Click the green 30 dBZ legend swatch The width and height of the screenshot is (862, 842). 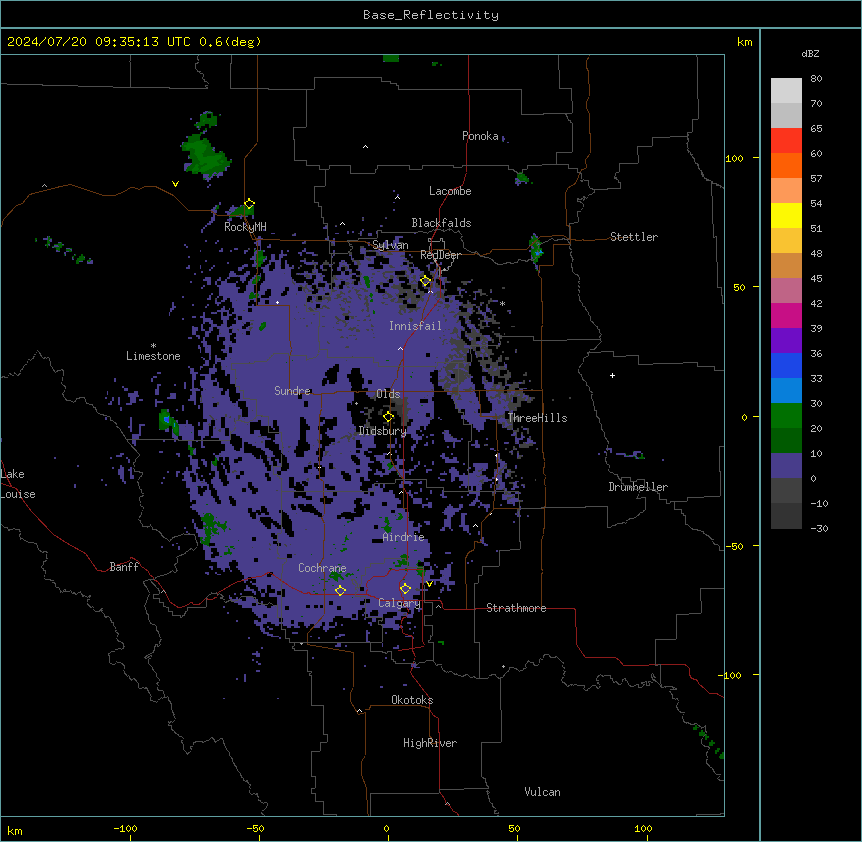[x=786, y=416]
